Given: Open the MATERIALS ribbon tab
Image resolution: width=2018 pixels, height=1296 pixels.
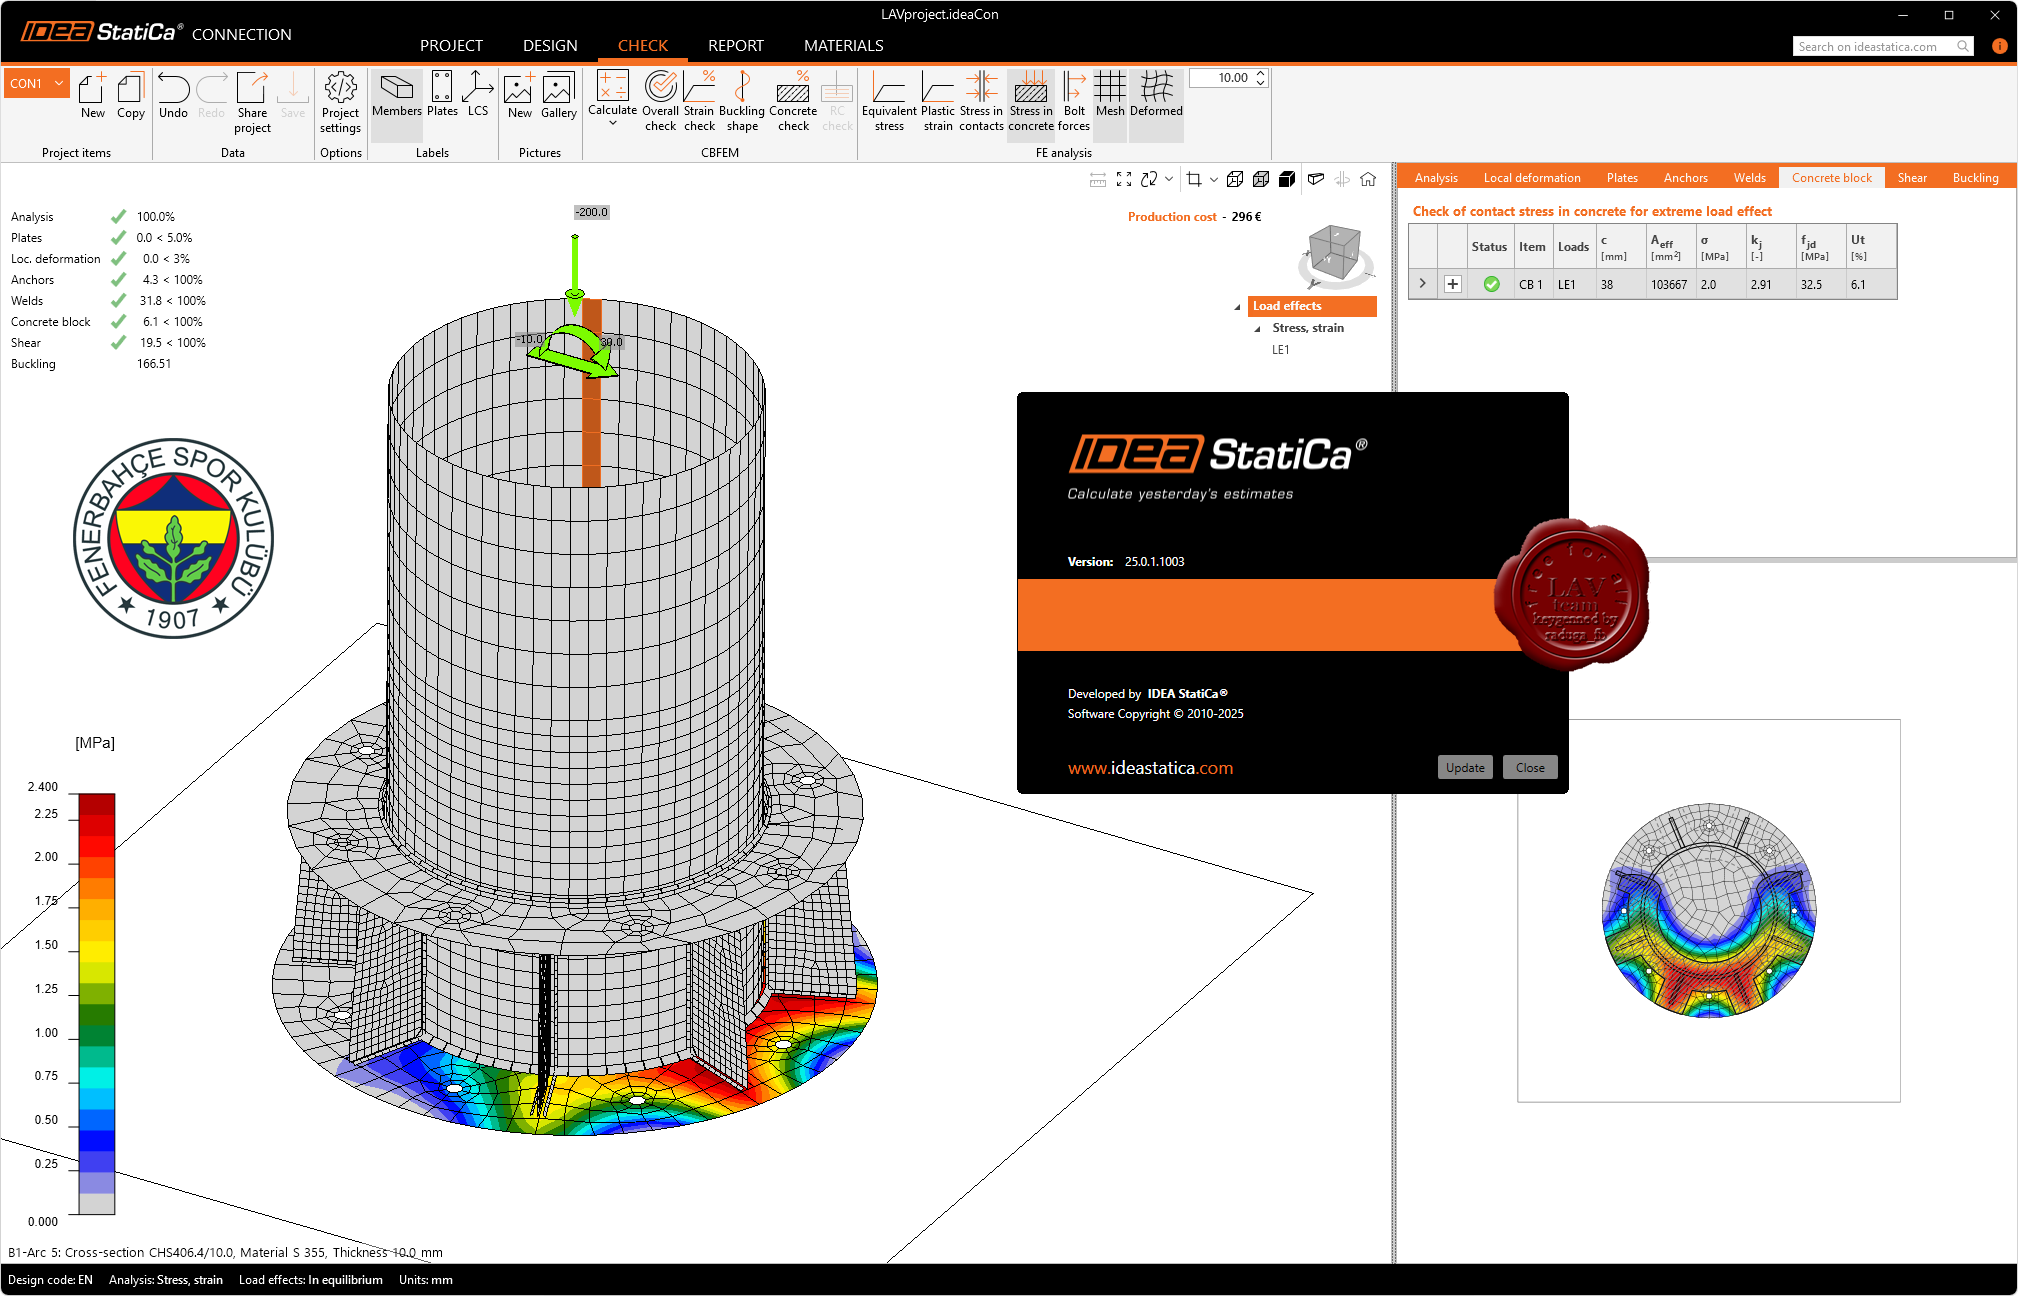Looking at the screenshot, I should tap(843, 46).
